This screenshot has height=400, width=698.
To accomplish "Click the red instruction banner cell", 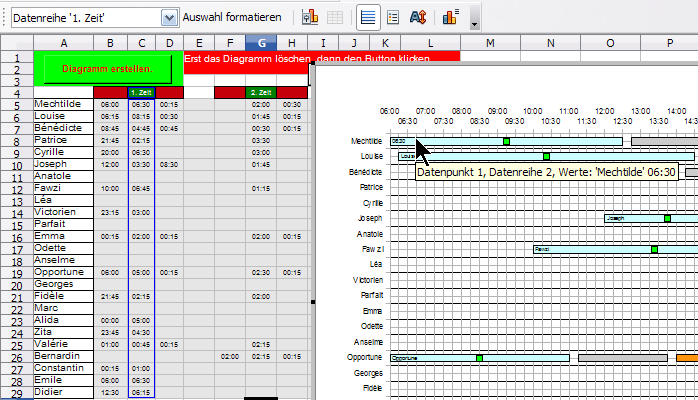I will [321, 59].
